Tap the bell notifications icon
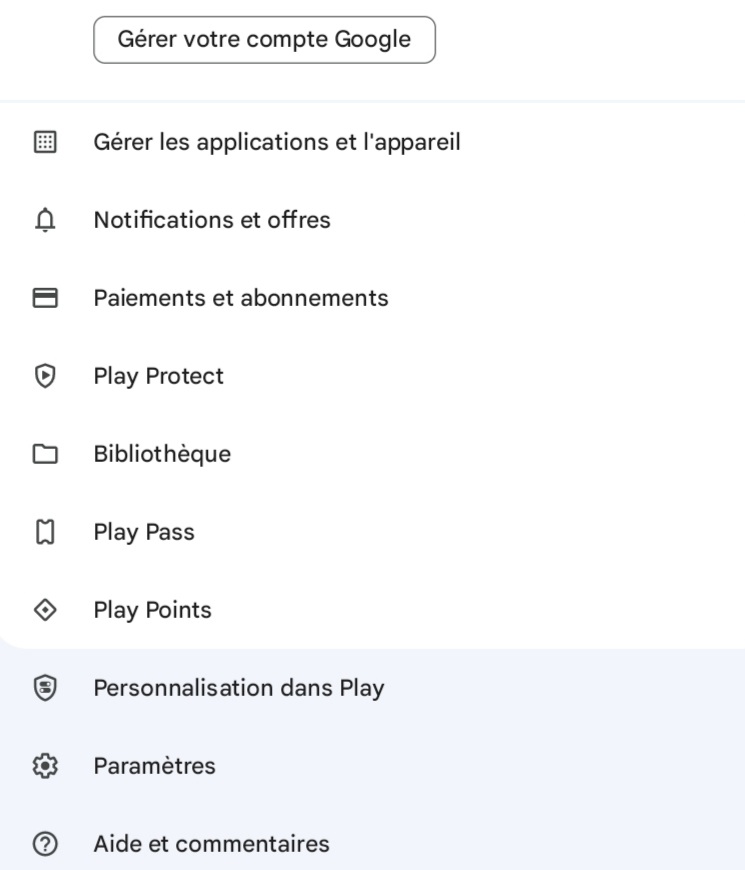 pyautogui.click(x=45, y=220)
